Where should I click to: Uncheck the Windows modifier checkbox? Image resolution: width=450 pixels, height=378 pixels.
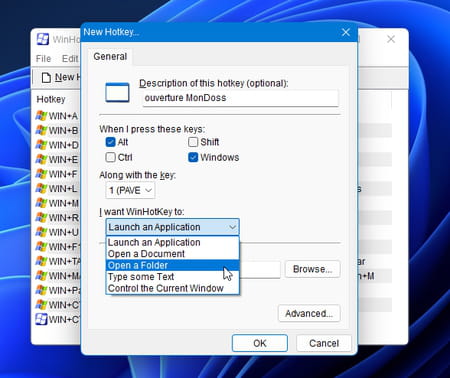(193, 157)
